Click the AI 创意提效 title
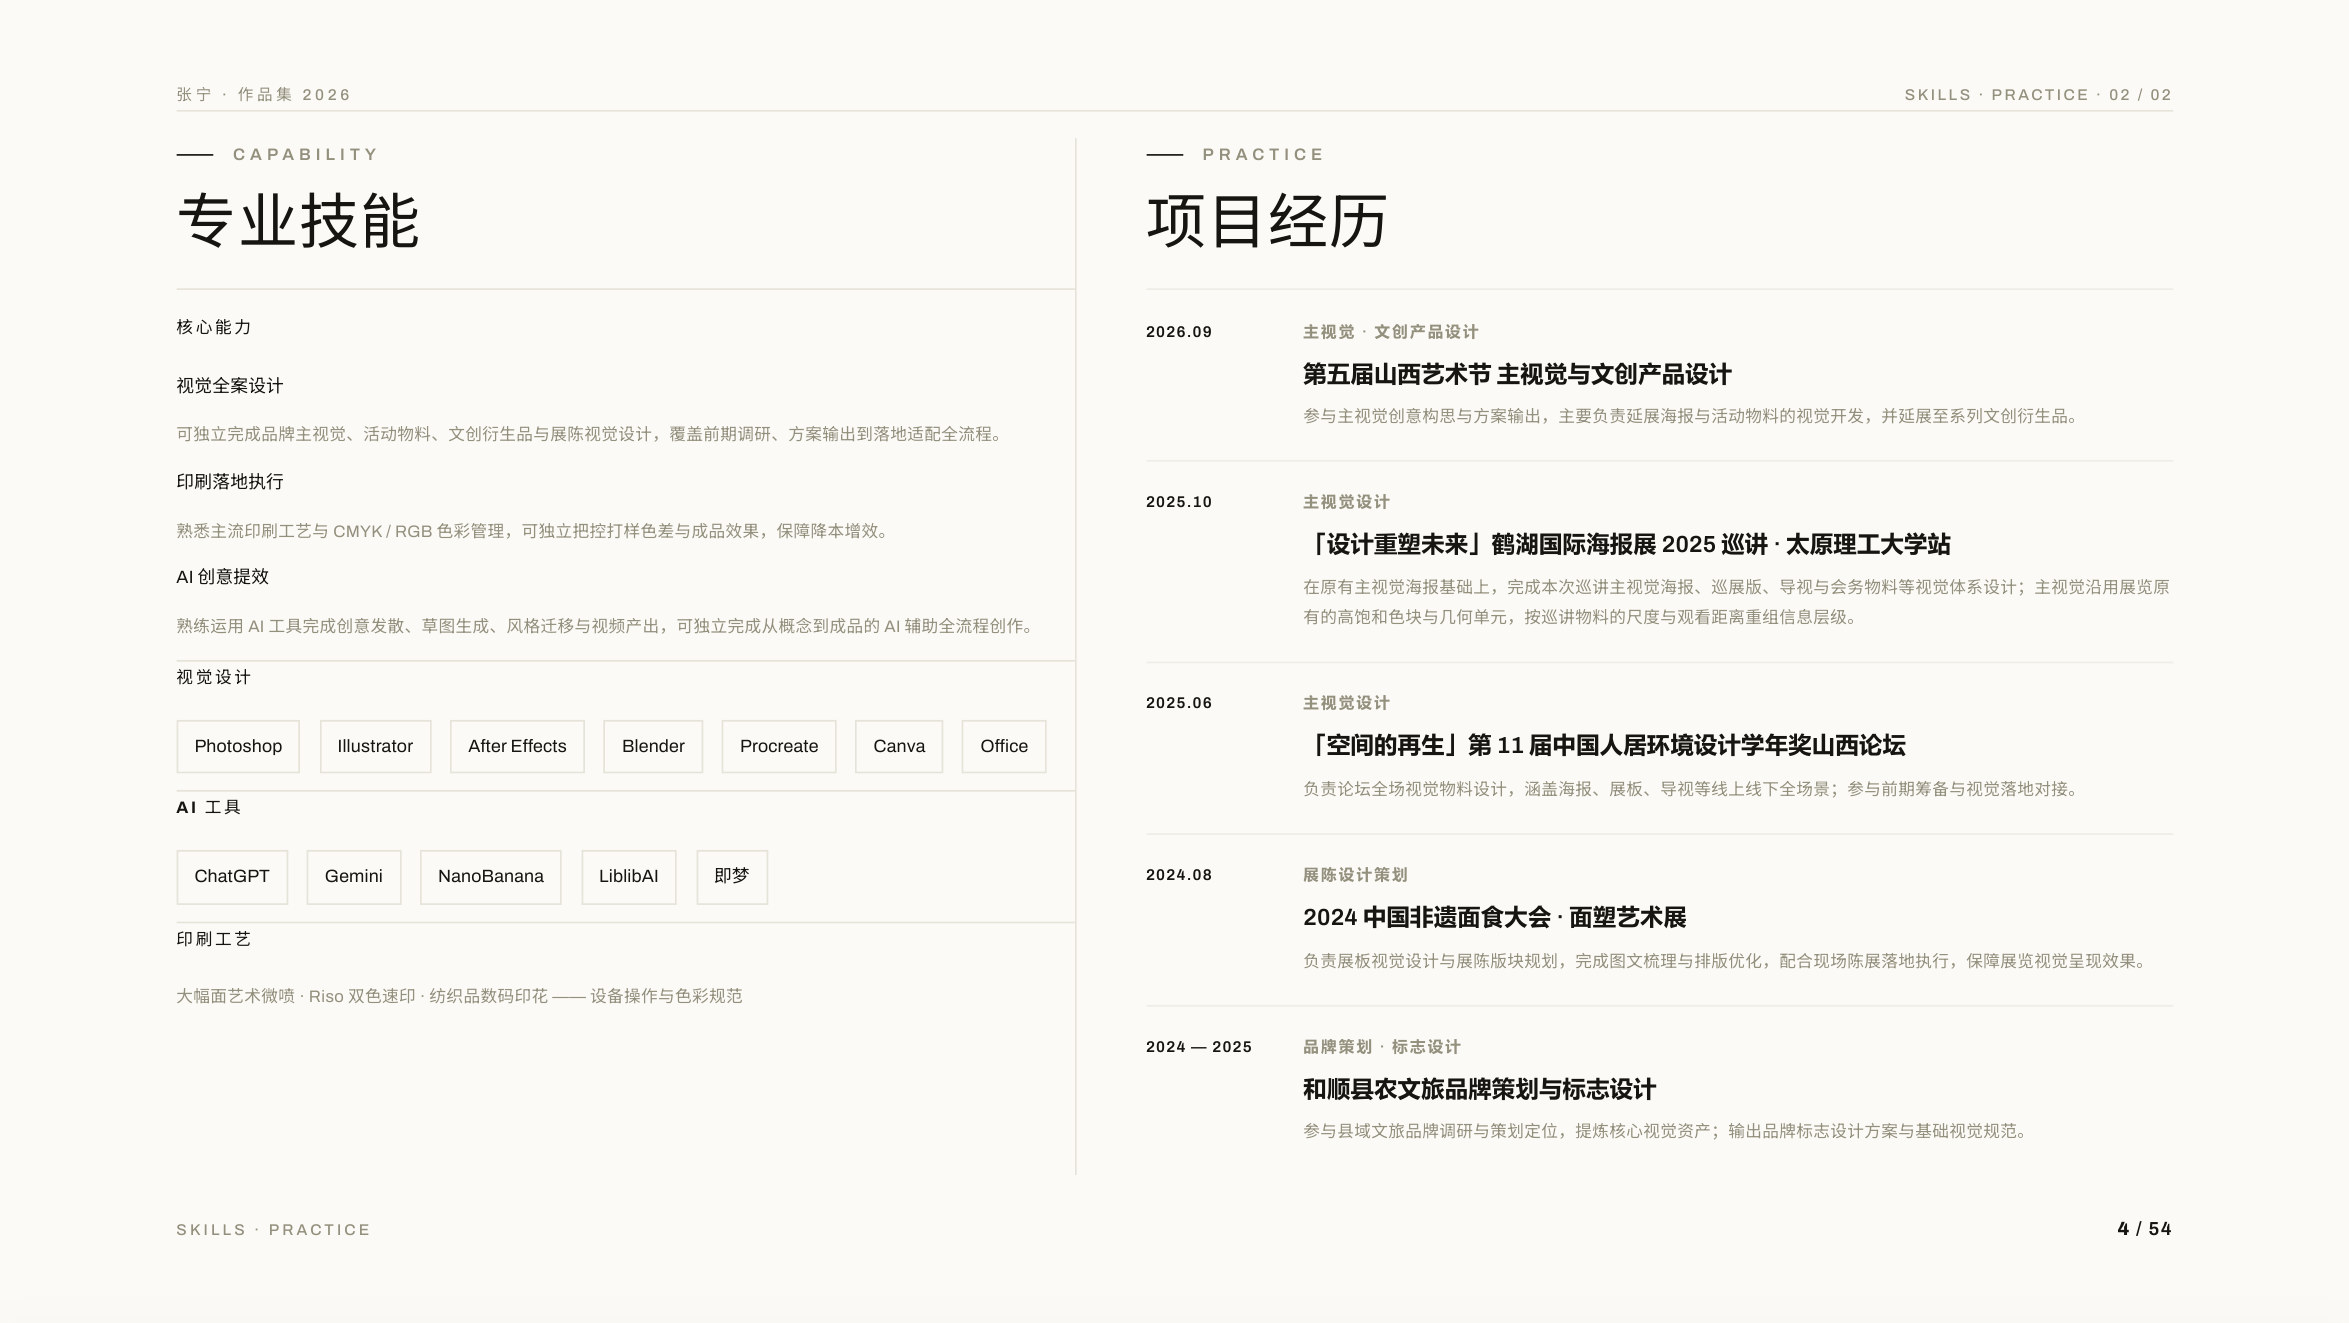 pyautogui.click(x=223, y=577)
